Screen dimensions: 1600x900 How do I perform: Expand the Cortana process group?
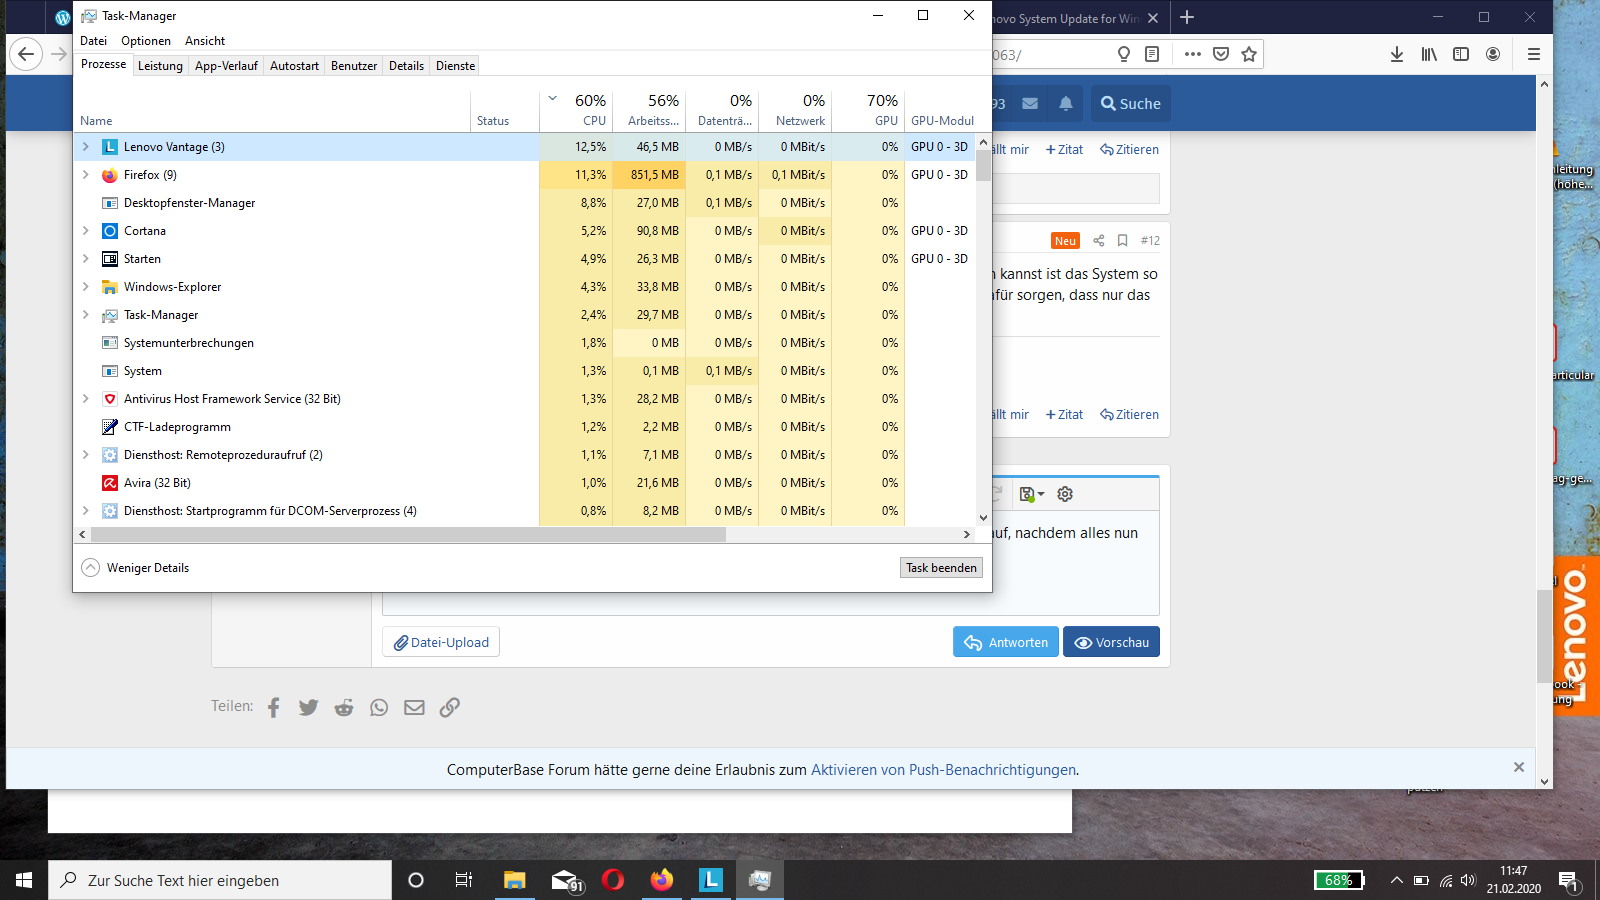[x=86, y=231]
